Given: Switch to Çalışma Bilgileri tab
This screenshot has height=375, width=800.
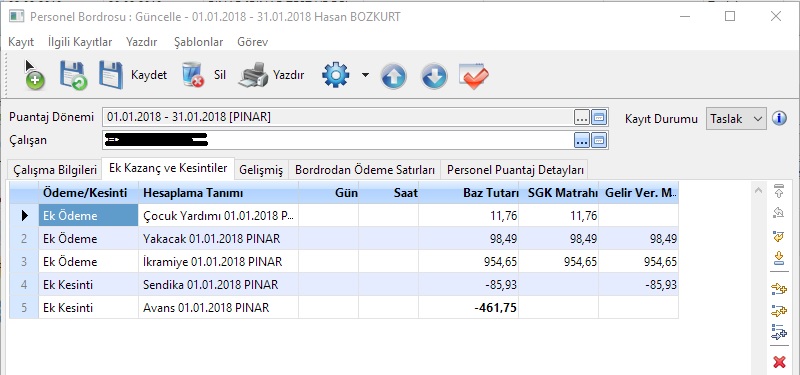Looking at the screenshot, I should pos(55,170).
